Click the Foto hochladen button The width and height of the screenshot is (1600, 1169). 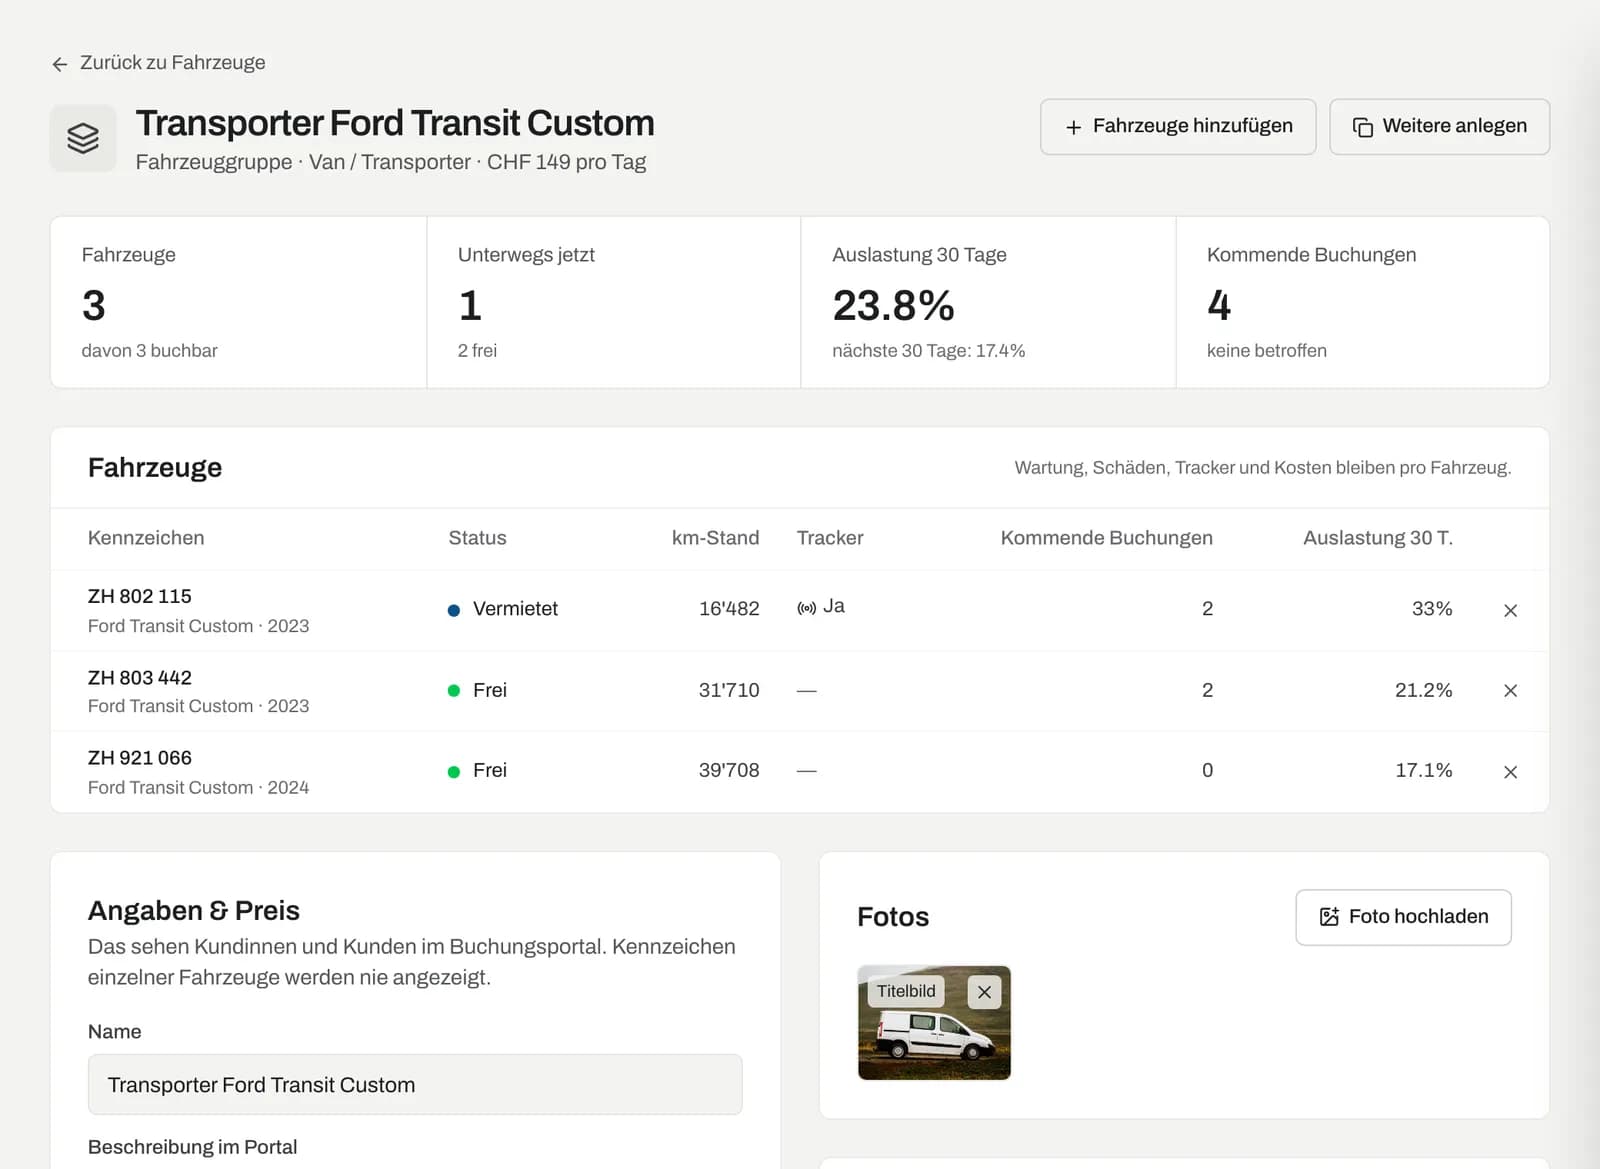click(1403, 917)
